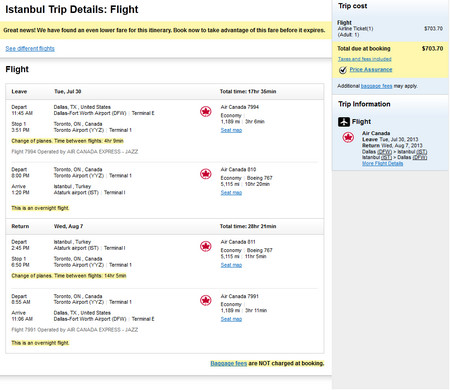Viewport: 450px width, 390px height.
Task: Click the Air Canada 7991 flight label
Action: click(x=240, y=296)
